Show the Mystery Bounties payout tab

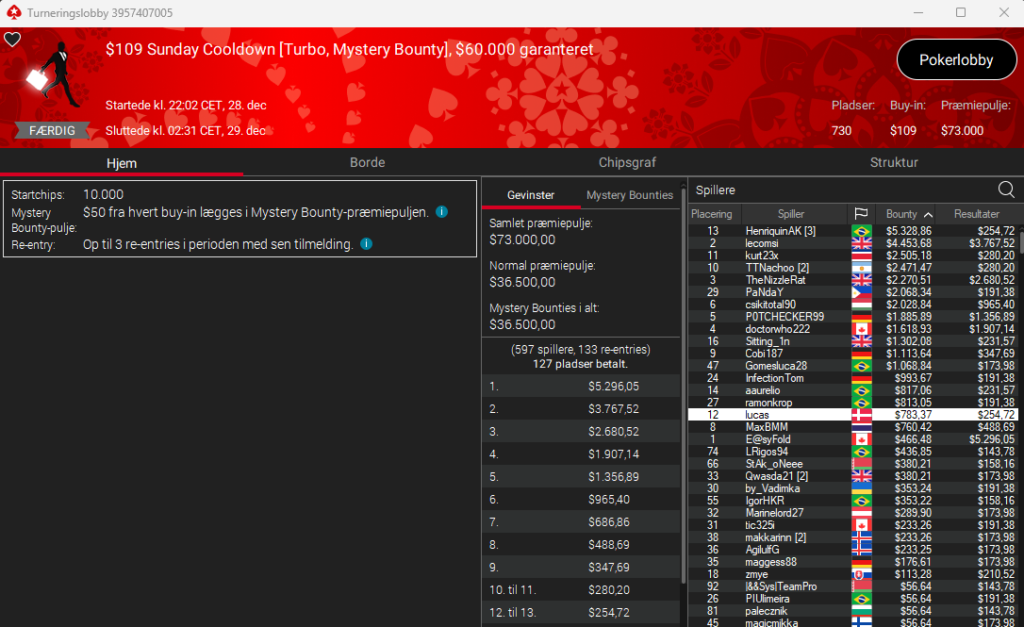[629, 195]
